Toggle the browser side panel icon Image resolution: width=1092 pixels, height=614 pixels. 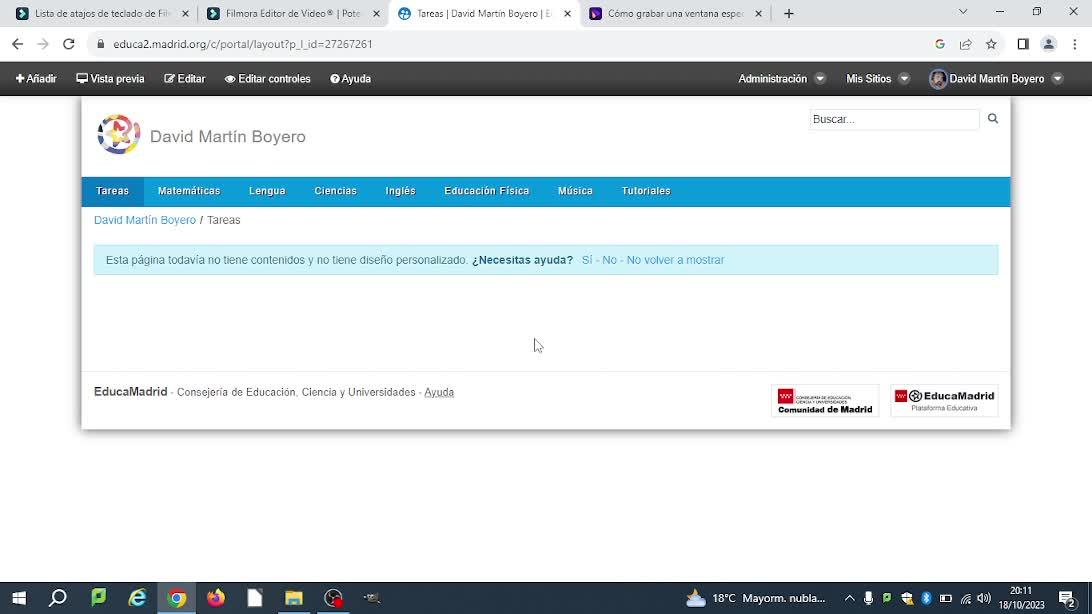point(1022,44)
